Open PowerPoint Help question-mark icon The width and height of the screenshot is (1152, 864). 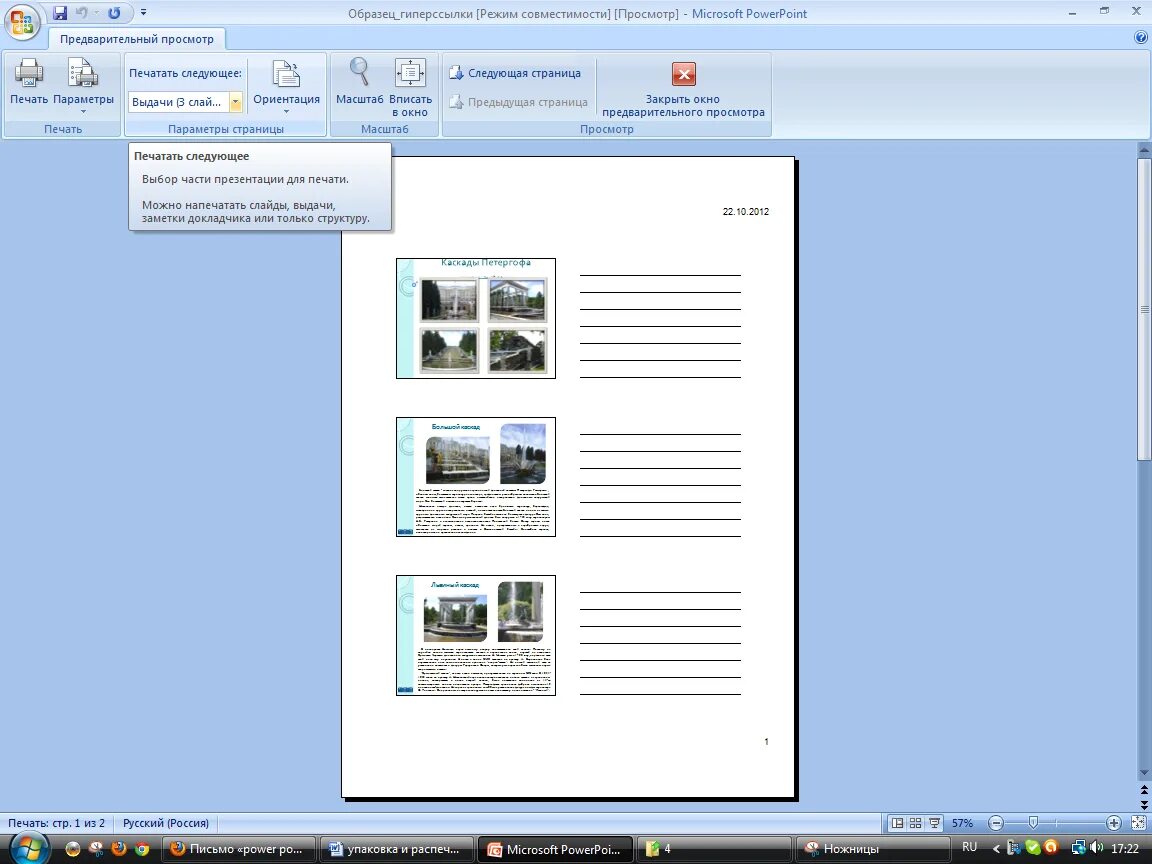pos(1141,38)
